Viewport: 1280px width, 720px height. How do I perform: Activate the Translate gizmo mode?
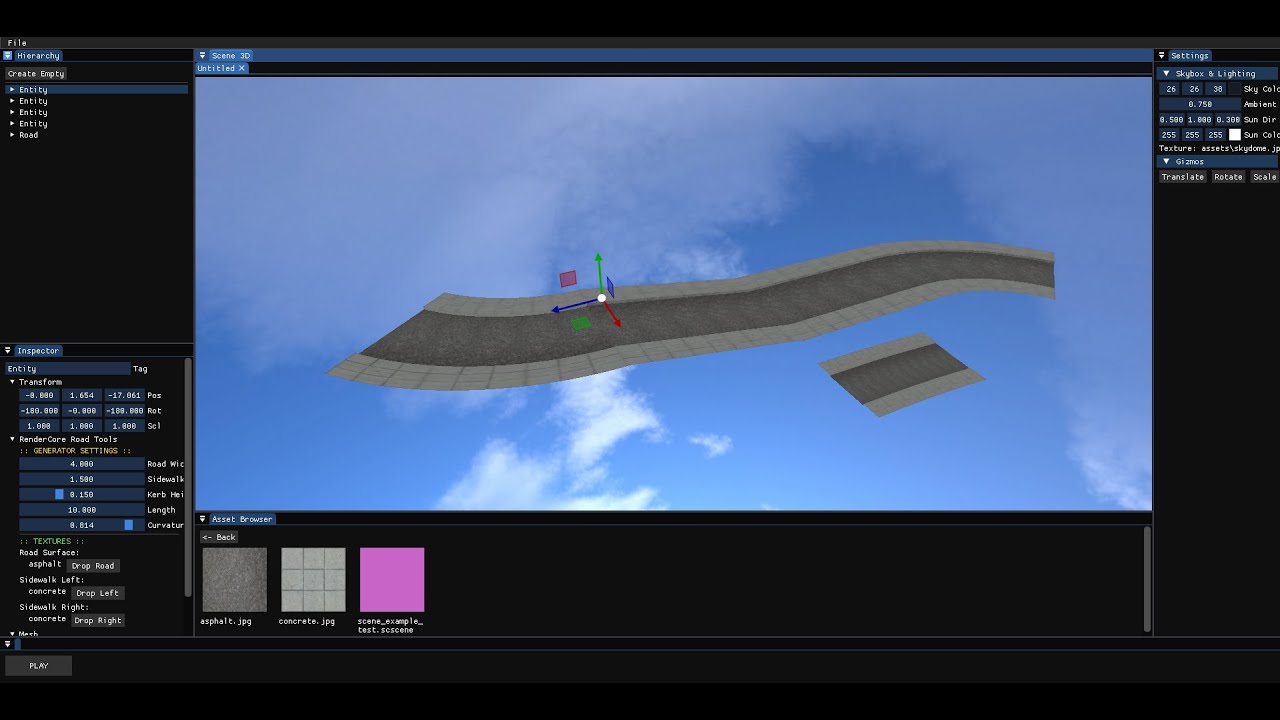pyautogui.click(x=1183, y=177)
